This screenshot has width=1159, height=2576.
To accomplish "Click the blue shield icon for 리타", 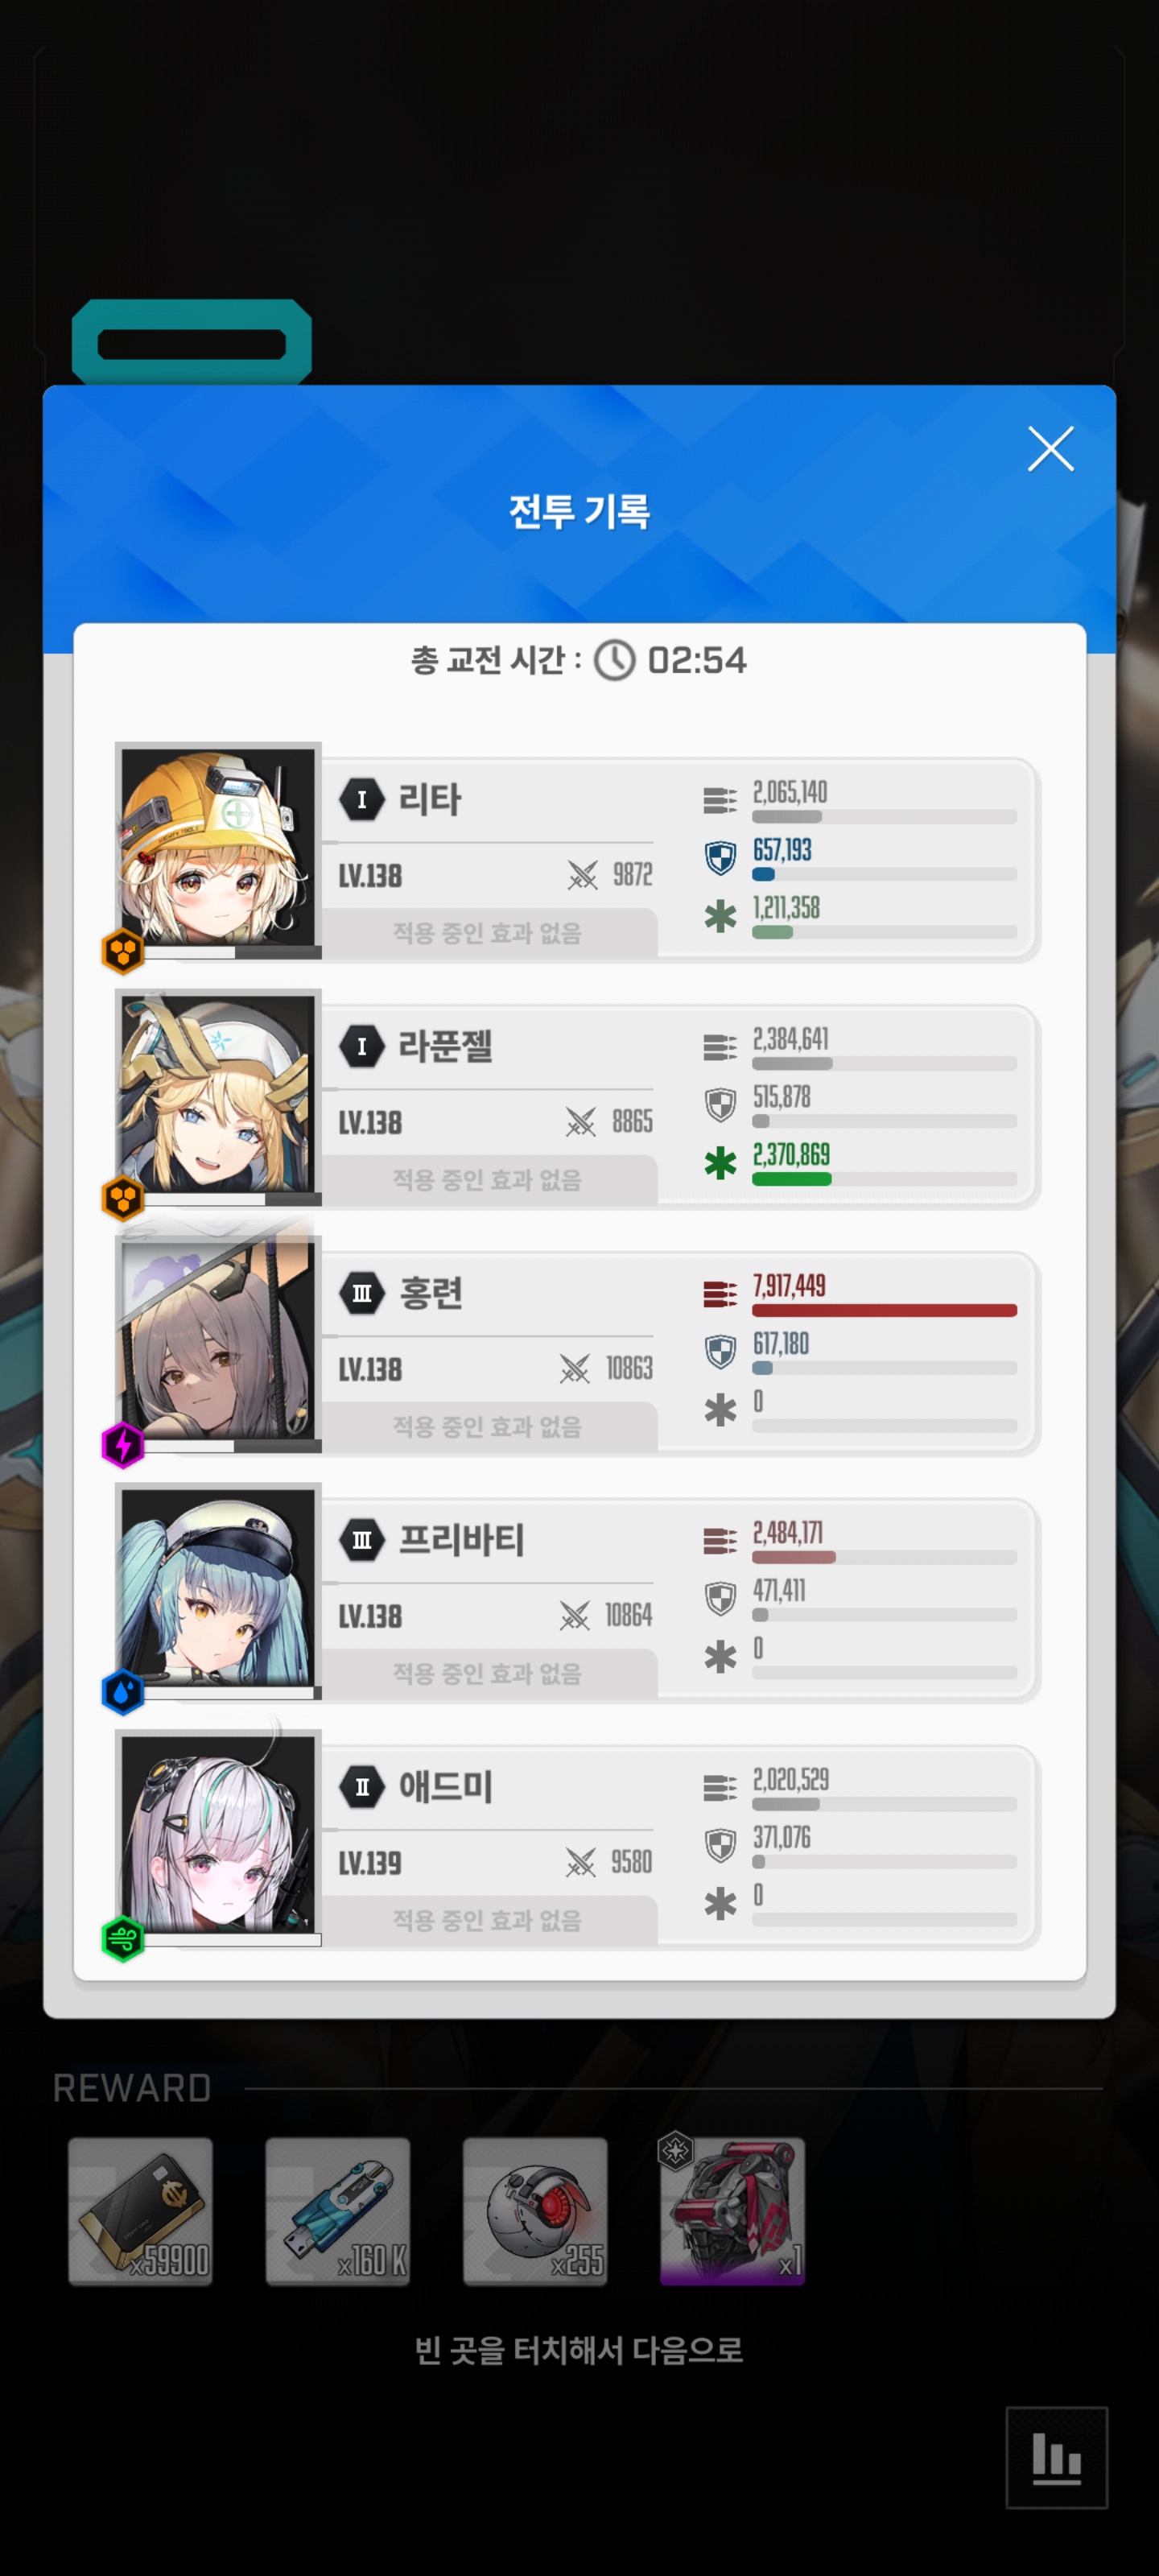I will coord(720,858).
